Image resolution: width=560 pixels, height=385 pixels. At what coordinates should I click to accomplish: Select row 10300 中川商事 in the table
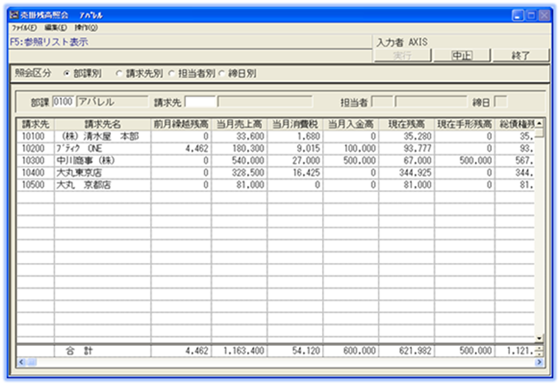pyautogui.click(x=275, y=160)
